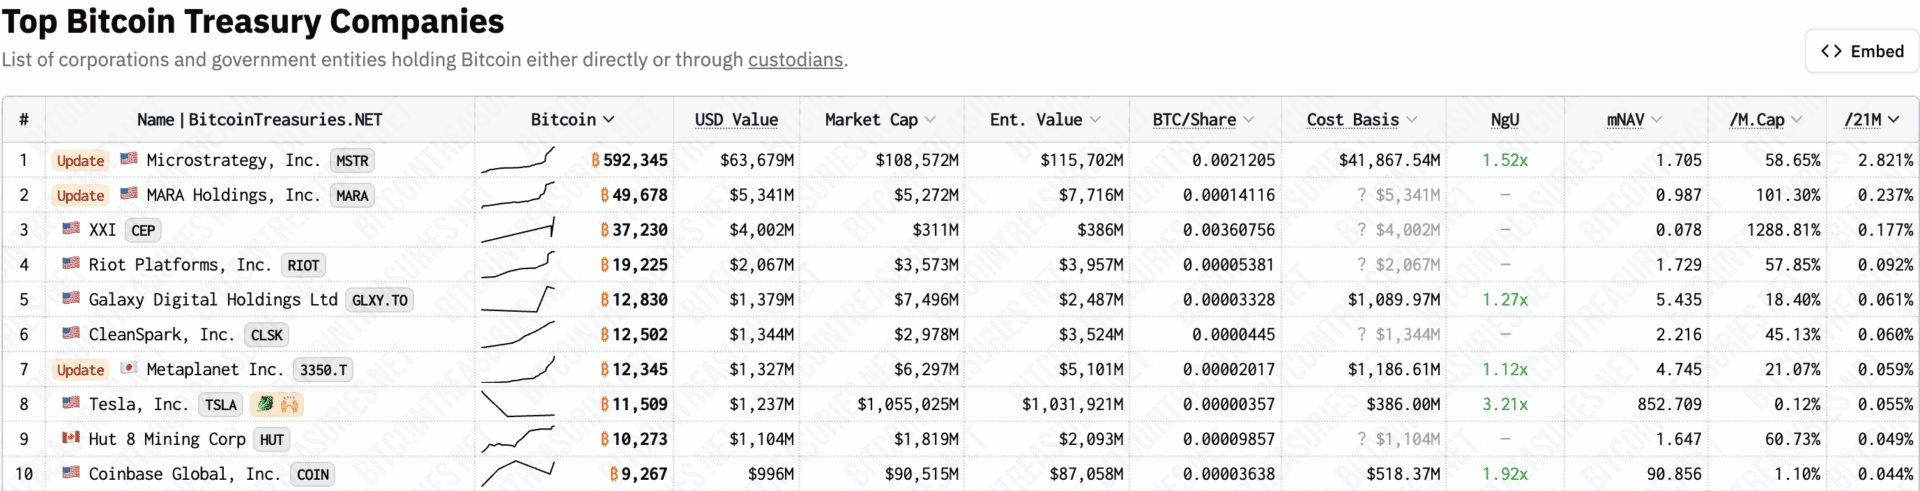Click the emoji badge next to TSLA ticker
The width and height of the screenshot is (1920, 491).
coord(277,405)
